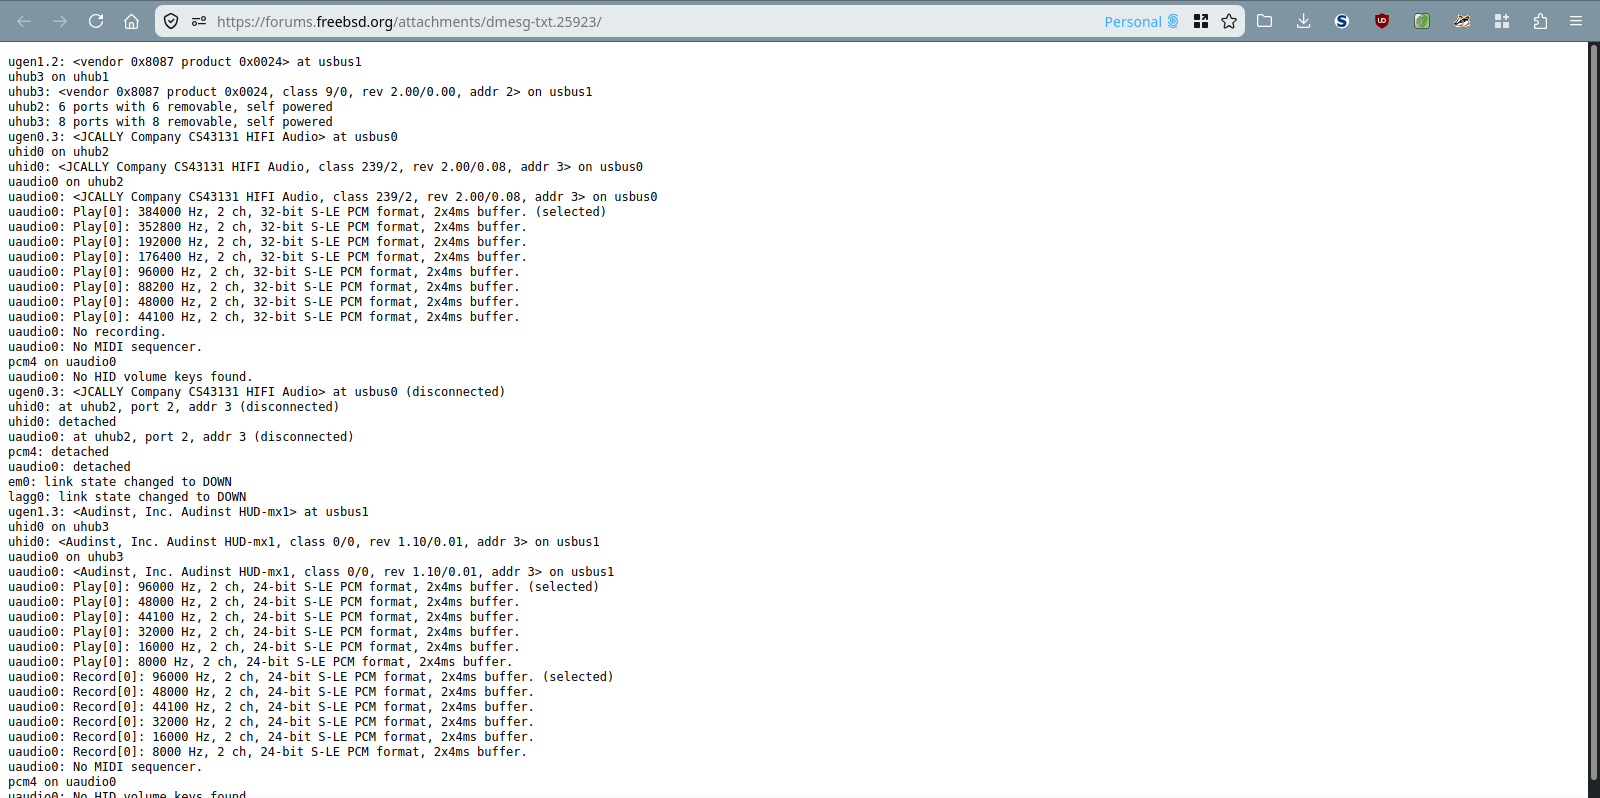Open the hamburger application menu

[1576, 21]
